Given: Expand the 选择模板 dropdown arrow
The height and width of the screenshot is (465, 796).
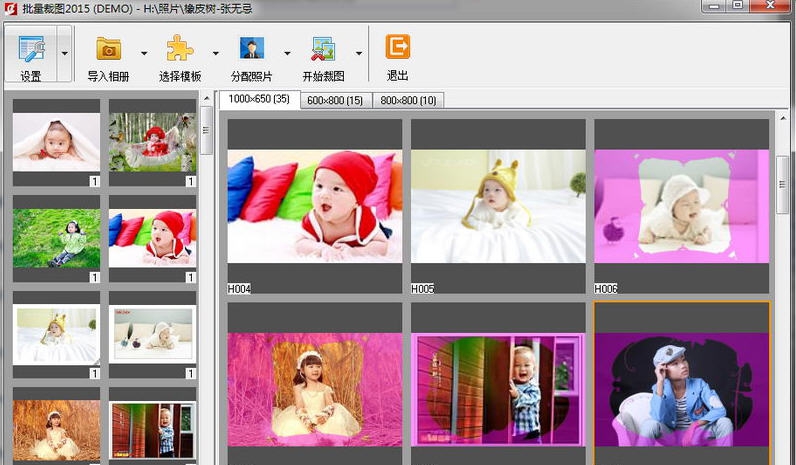Looking at the screenshot, I should pyautogui.click(x=215, y=53).
